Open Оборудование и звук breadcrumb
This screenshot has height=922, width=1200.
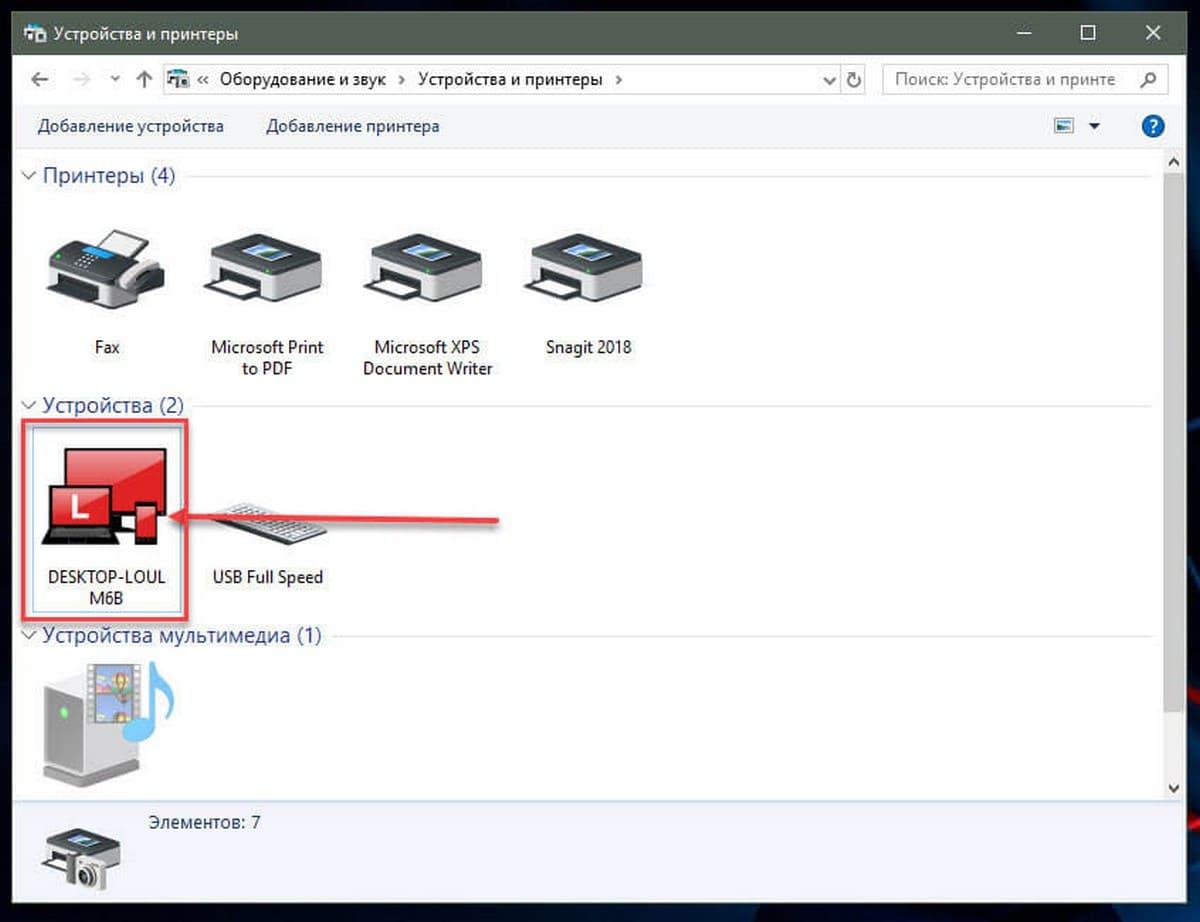click(x=302, y=79)
